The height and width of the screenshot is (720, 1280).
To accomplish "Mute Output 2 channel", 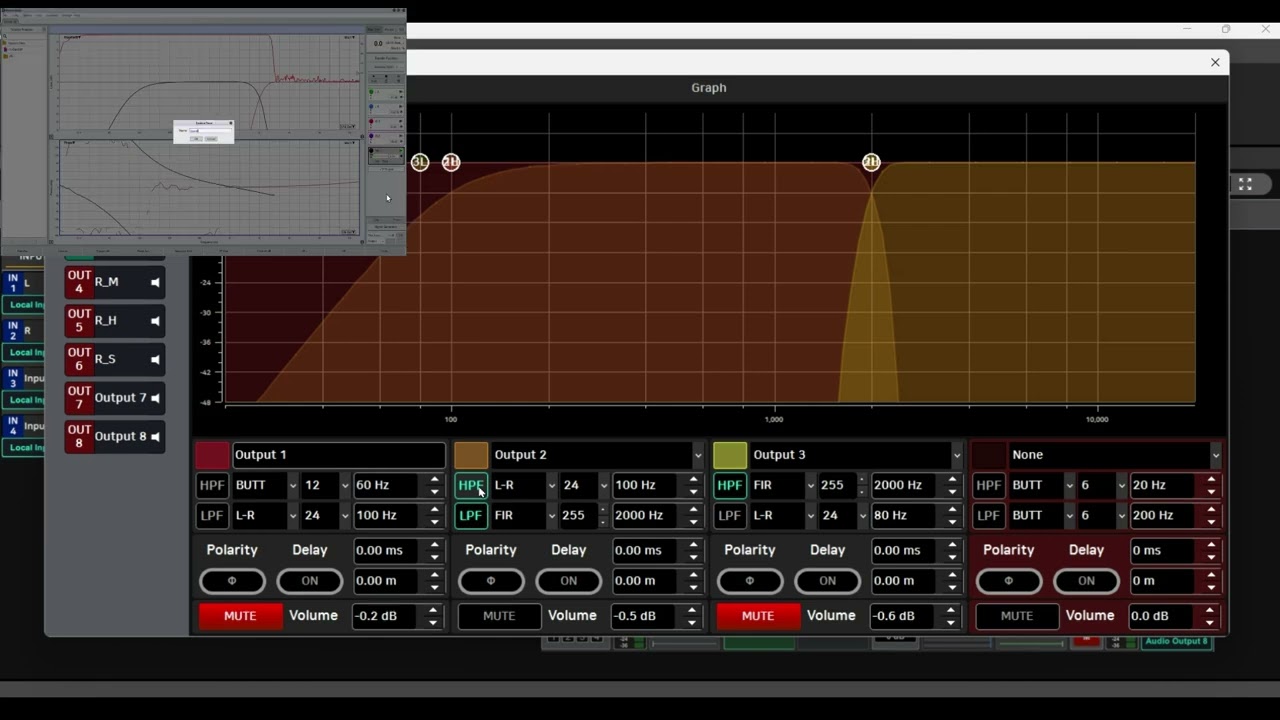I will pyautogui.click(x=499, y=616).
